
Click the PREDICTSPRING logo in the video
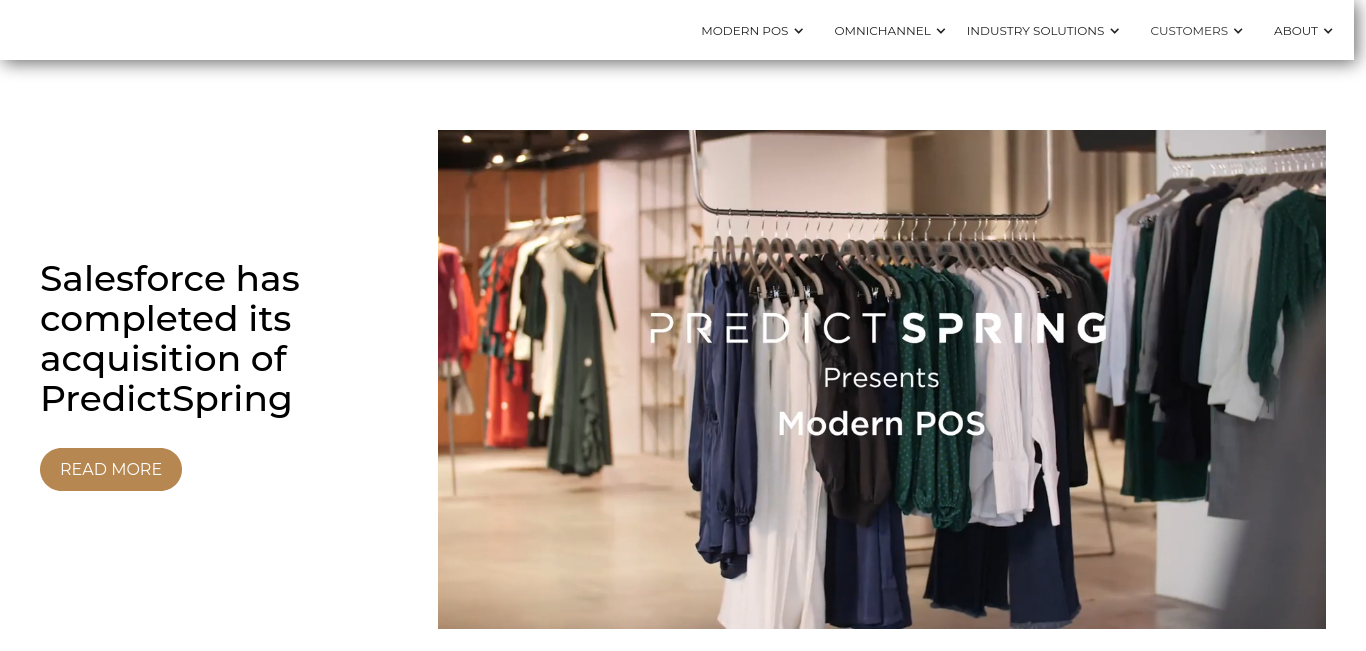879,328
